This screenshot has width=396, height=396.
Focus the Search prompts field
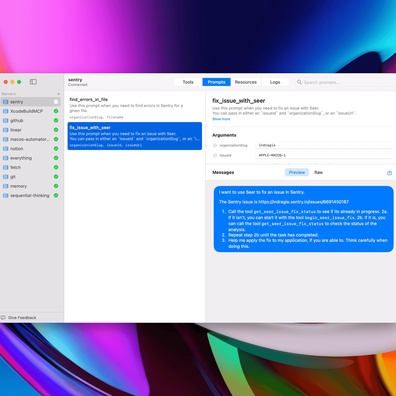(x=345, y=82)
